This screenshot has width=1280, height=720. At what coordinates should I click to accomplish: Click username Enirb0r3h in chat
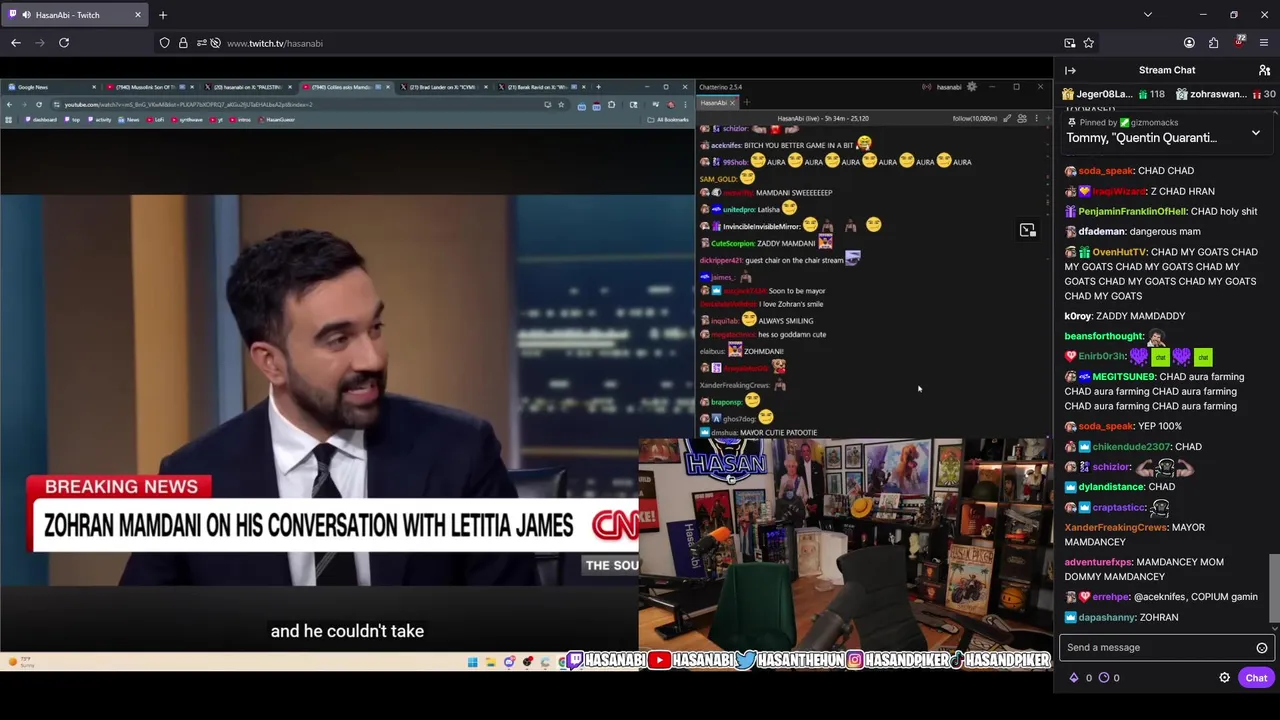coord(1102,356)
